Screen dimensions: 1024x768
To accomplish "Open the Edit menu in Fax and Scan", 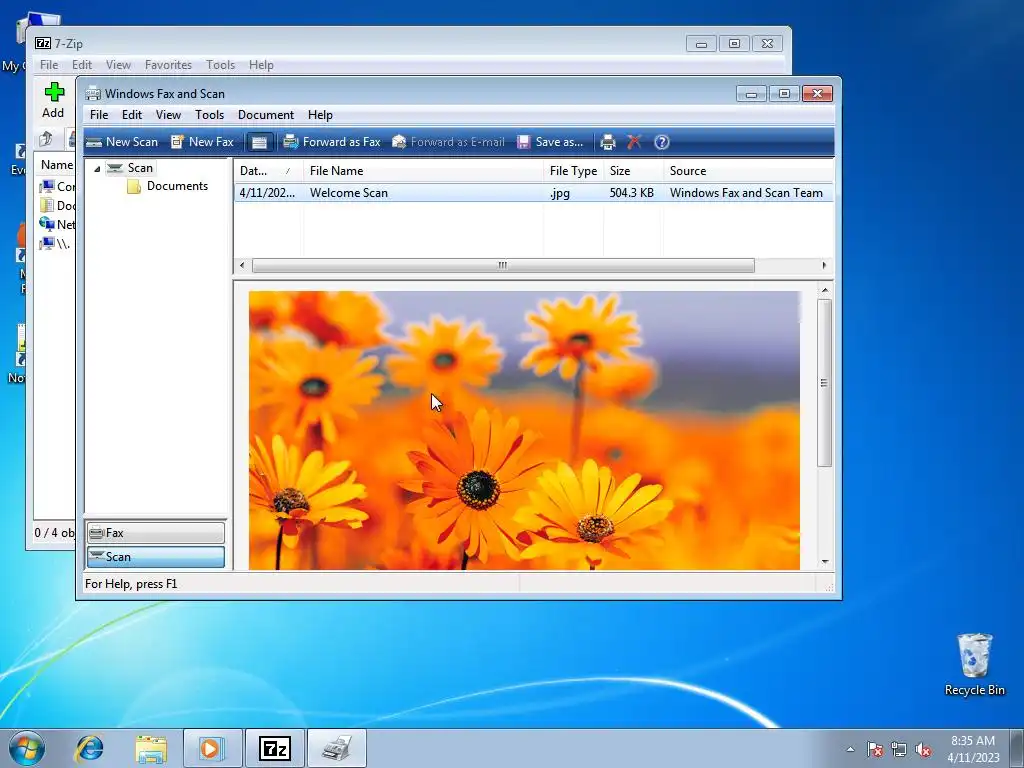I will click(131, 115).
